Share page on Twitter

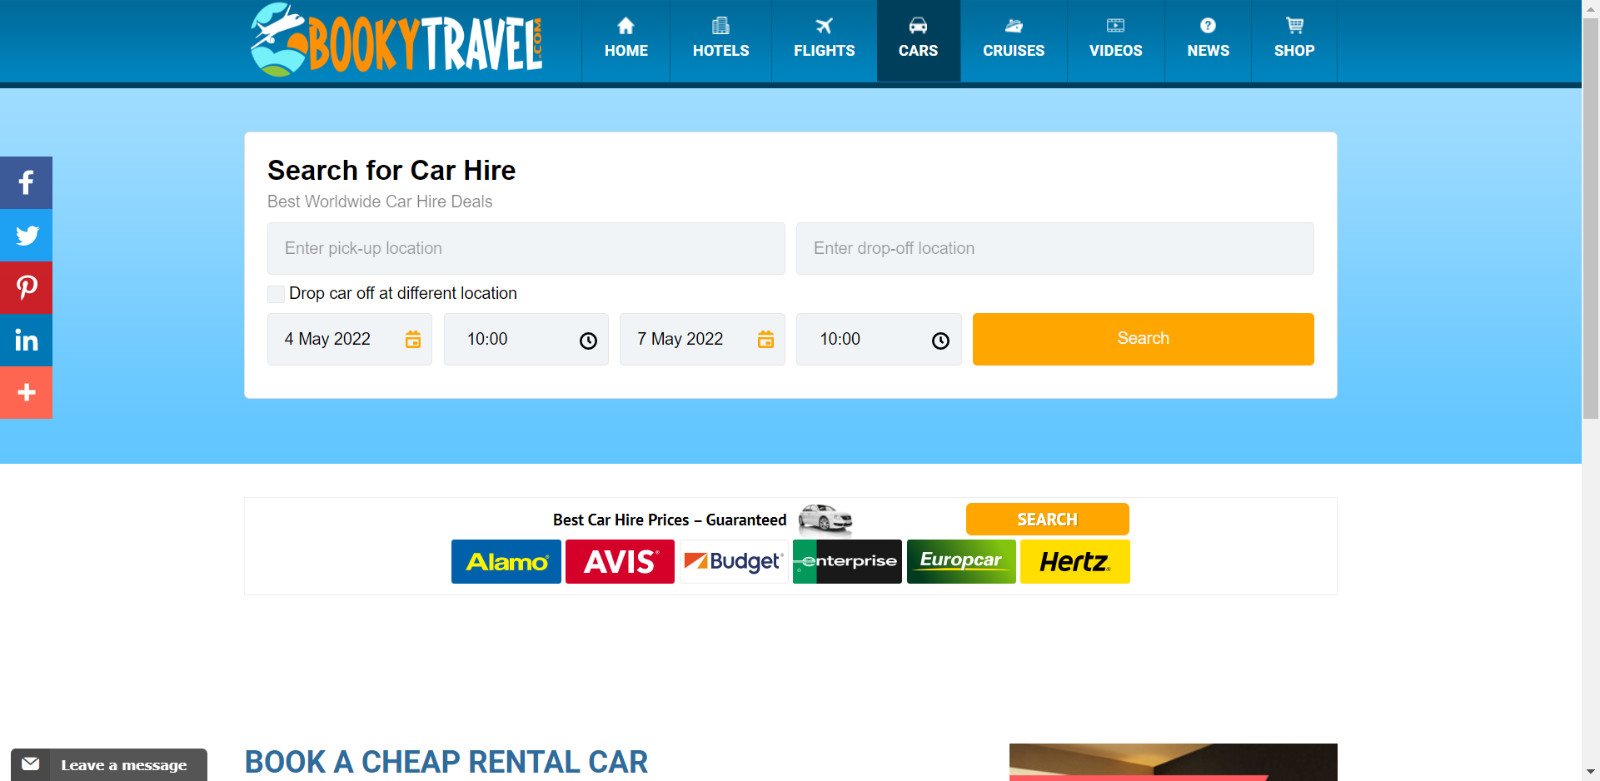coord(26,235)
